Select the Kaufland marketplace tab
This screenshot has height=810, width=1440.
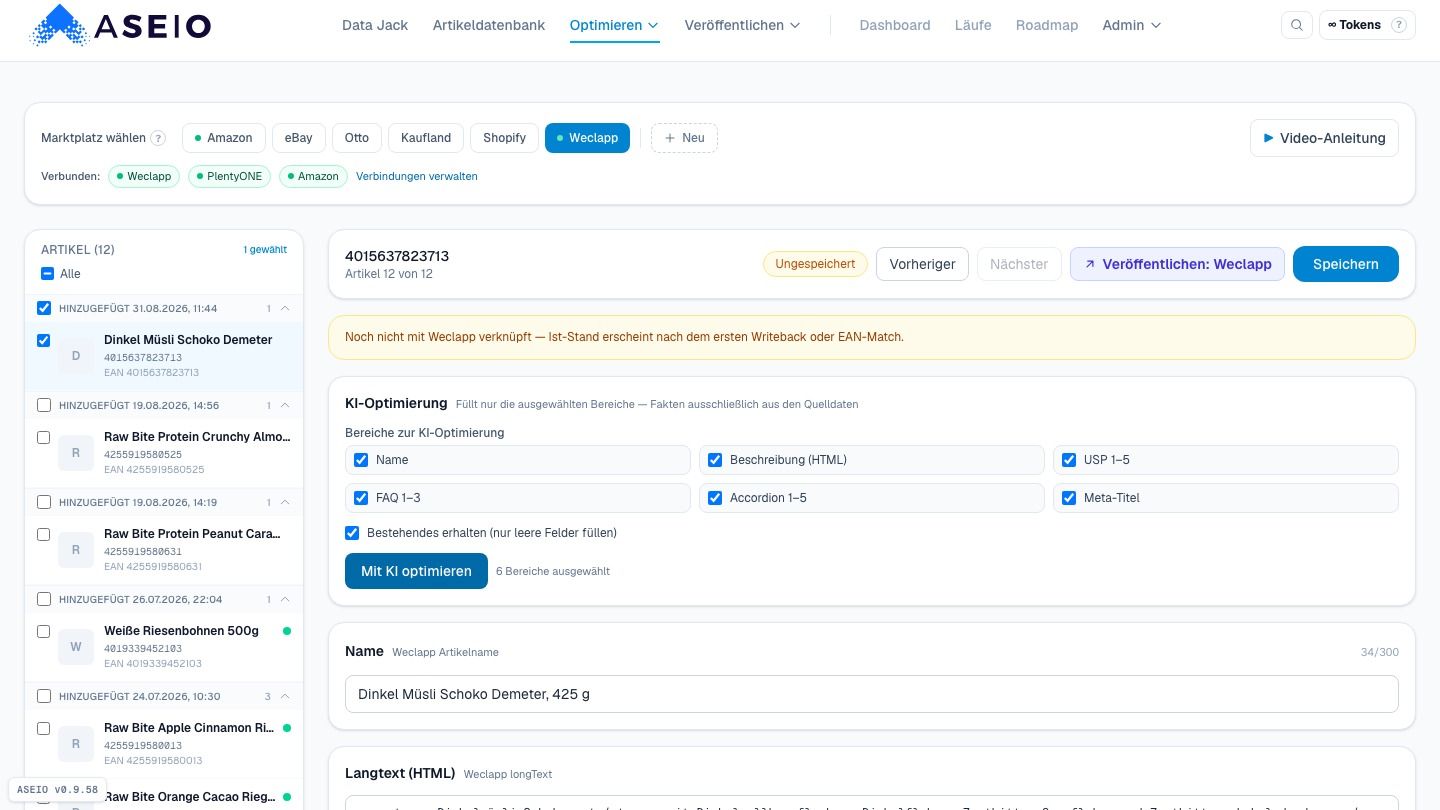point(426,138)
